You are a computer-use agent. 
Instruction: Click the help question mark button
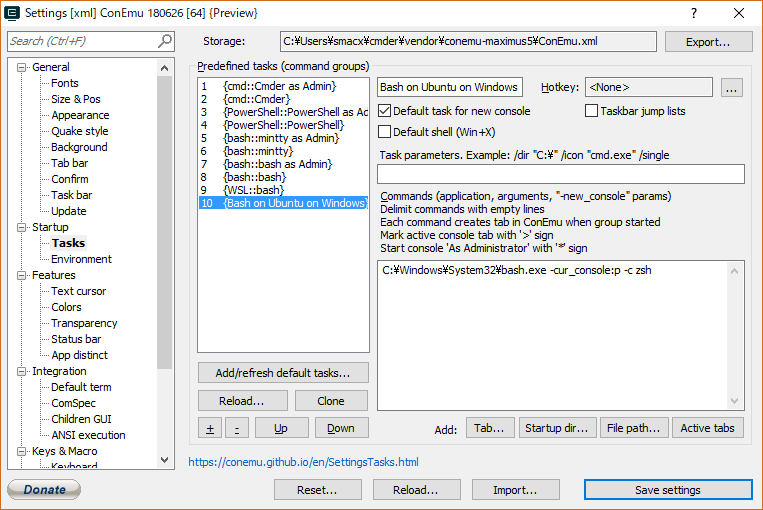tap(694, 13)
